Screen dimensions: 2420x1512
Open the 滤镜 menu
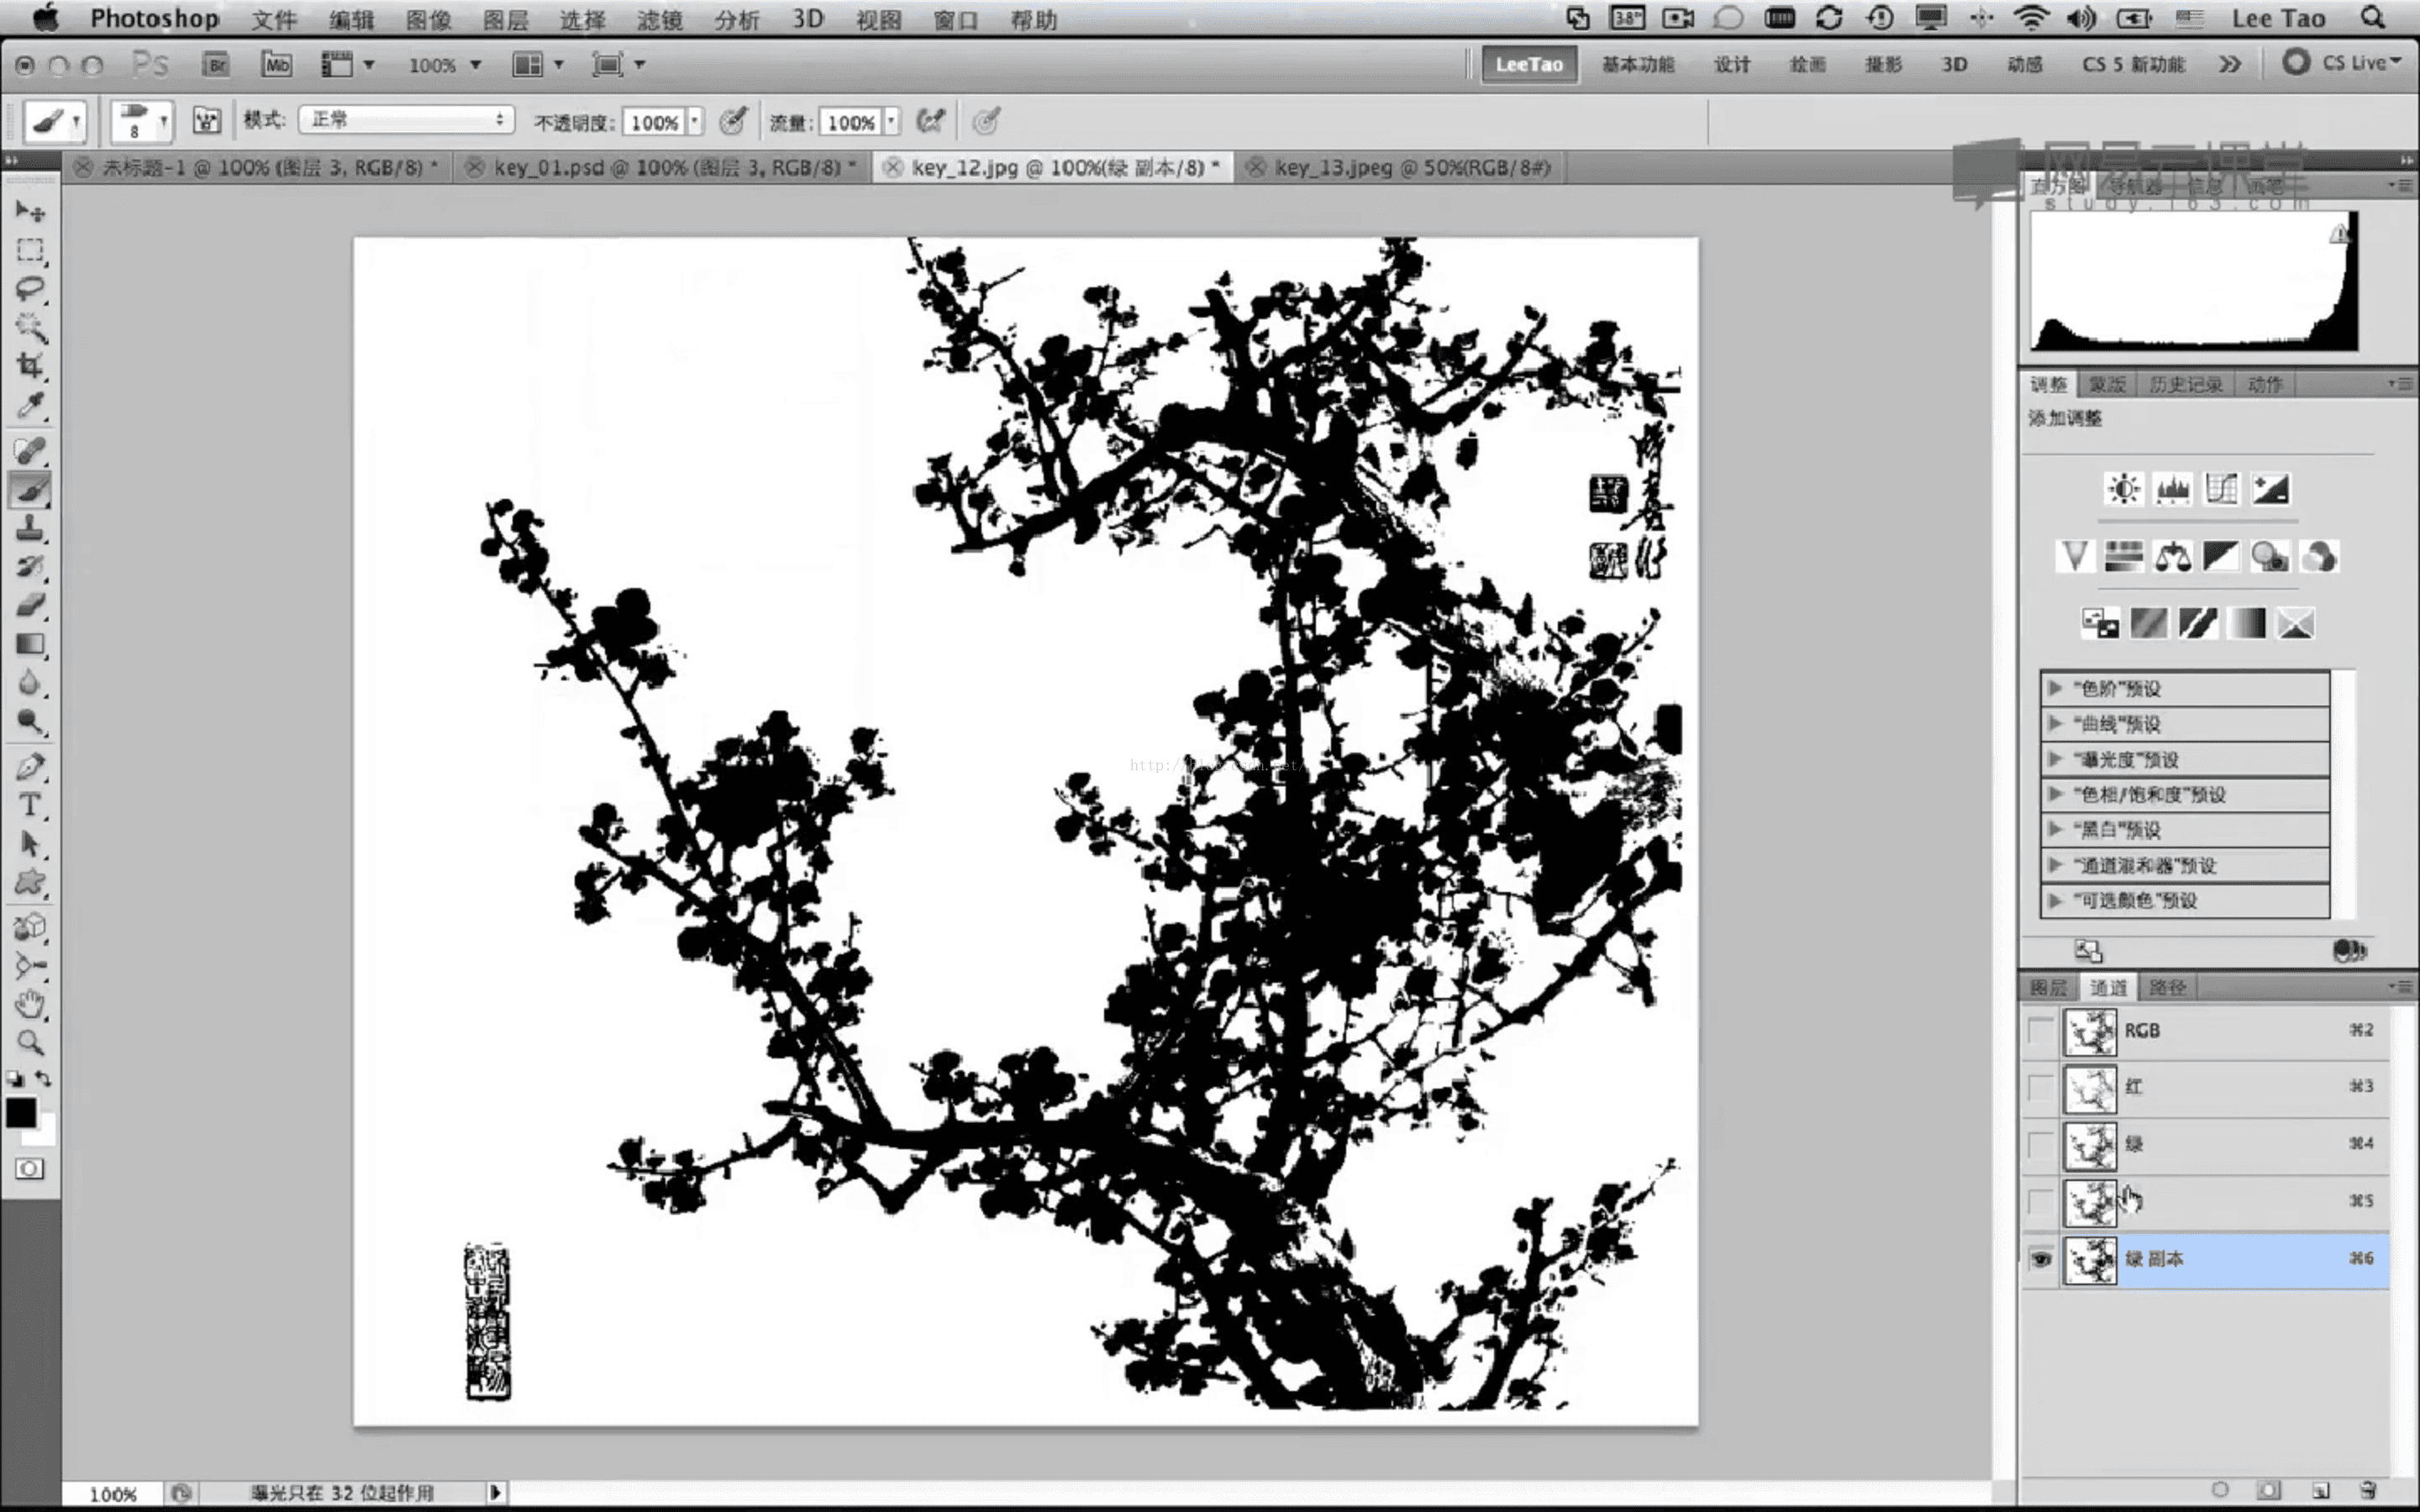[x=659, y=19]
